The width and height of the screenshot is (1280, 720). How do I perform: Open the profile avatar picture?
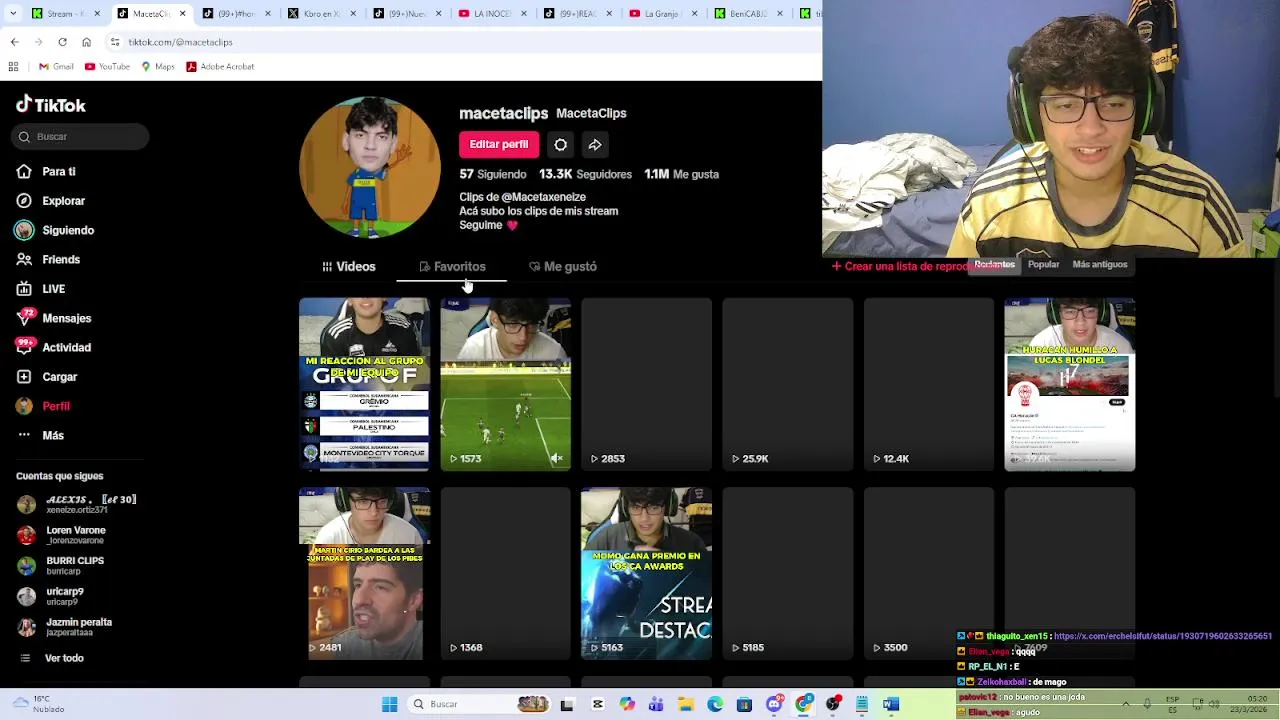click(x=369, y=167)
